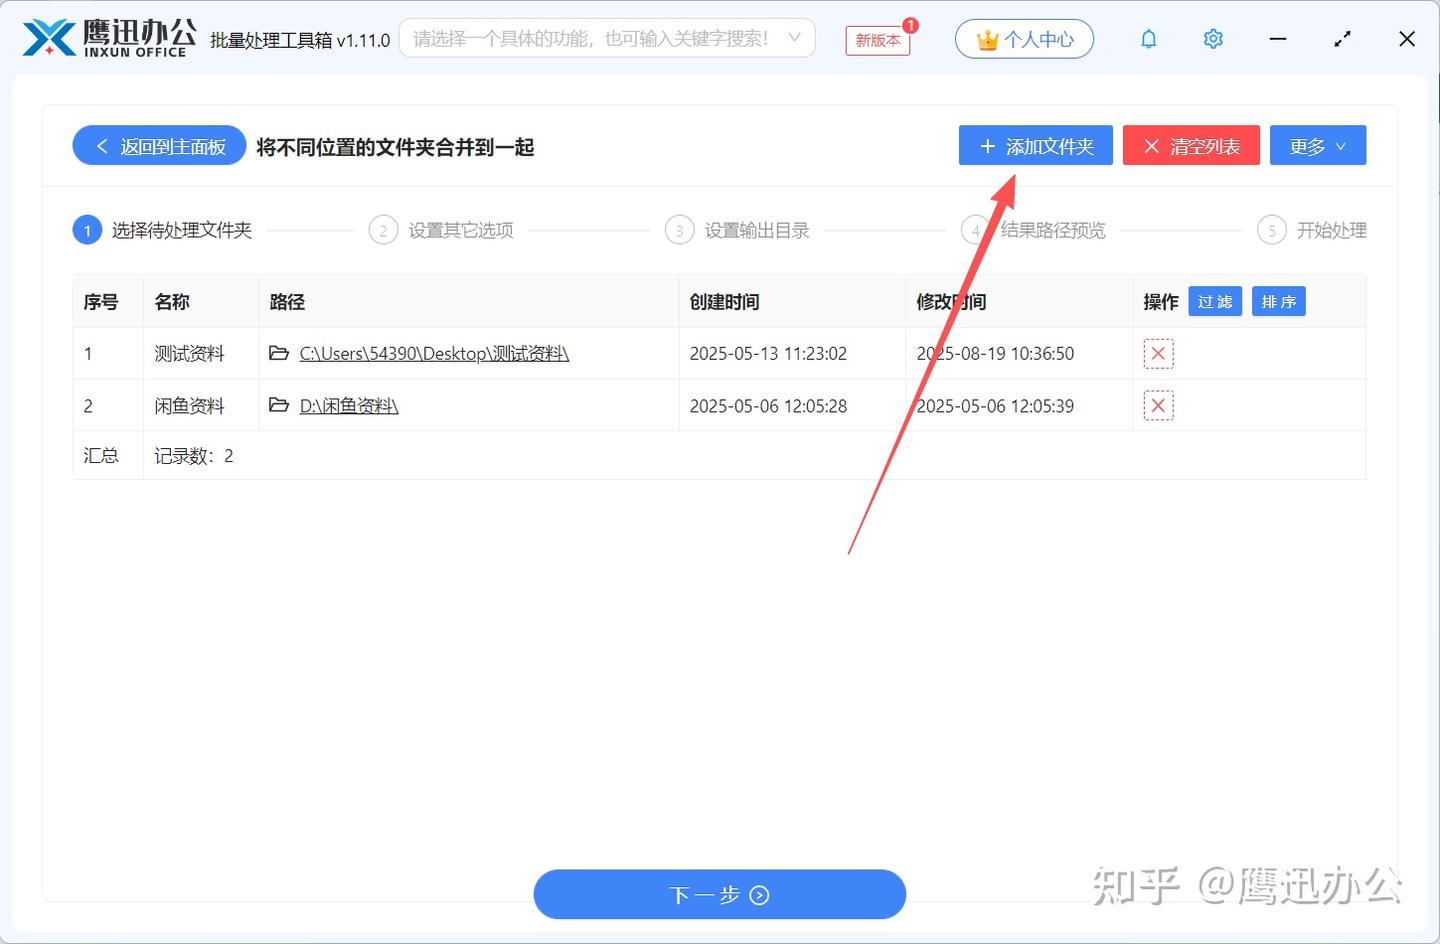
Task: Remove 测试资料 with its red X icon
Action: tap(1157, 353)
